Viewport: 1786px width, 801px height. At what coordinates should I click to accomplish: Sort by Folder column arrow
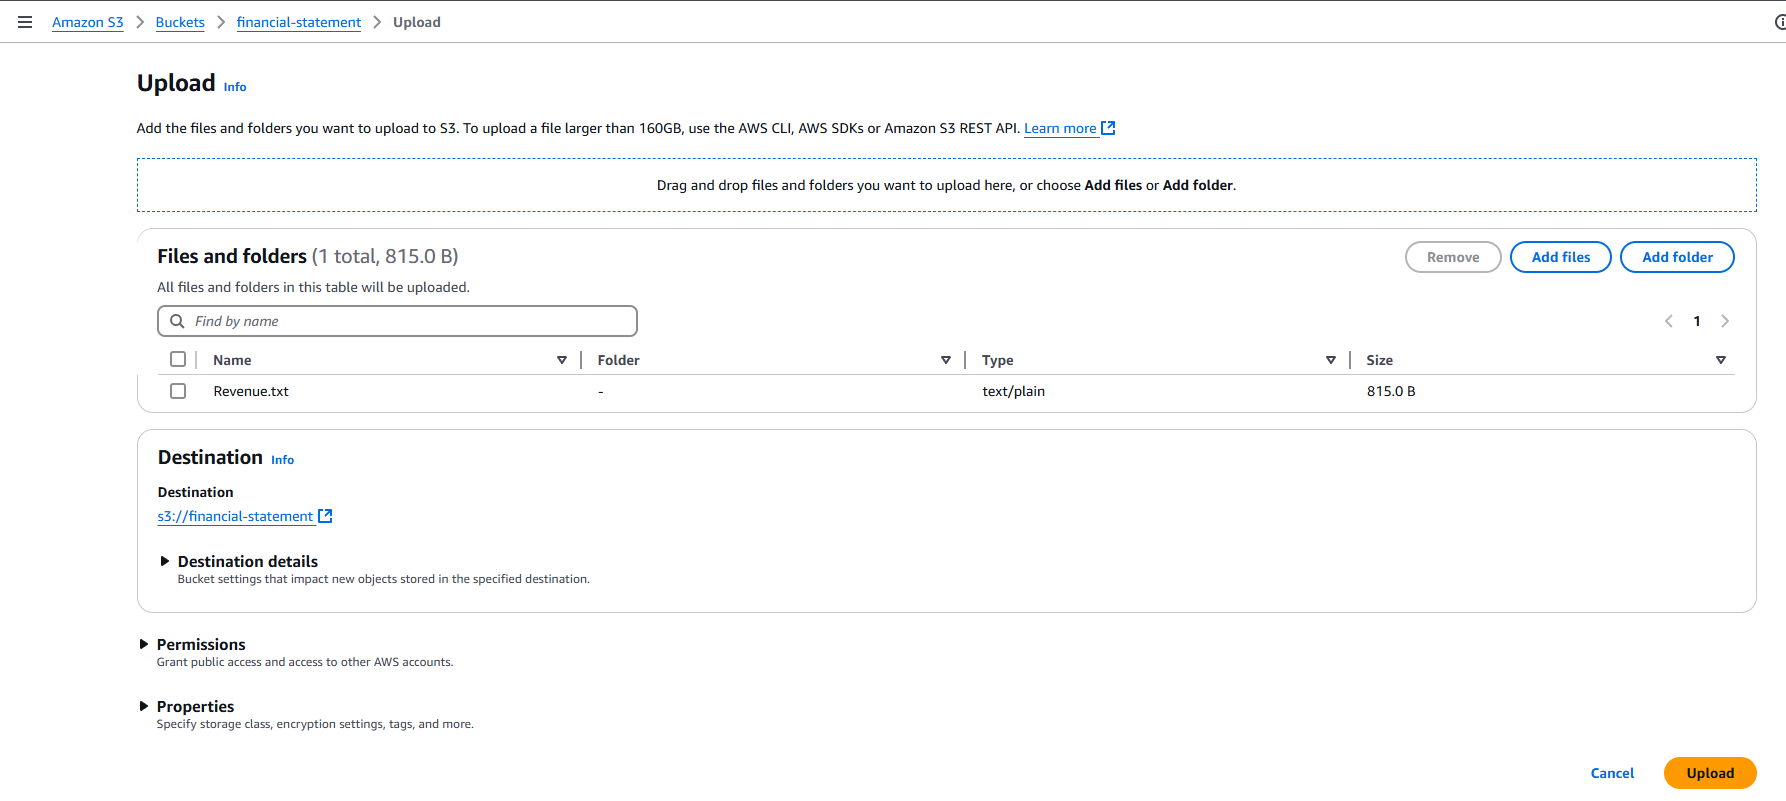[946, 360]
